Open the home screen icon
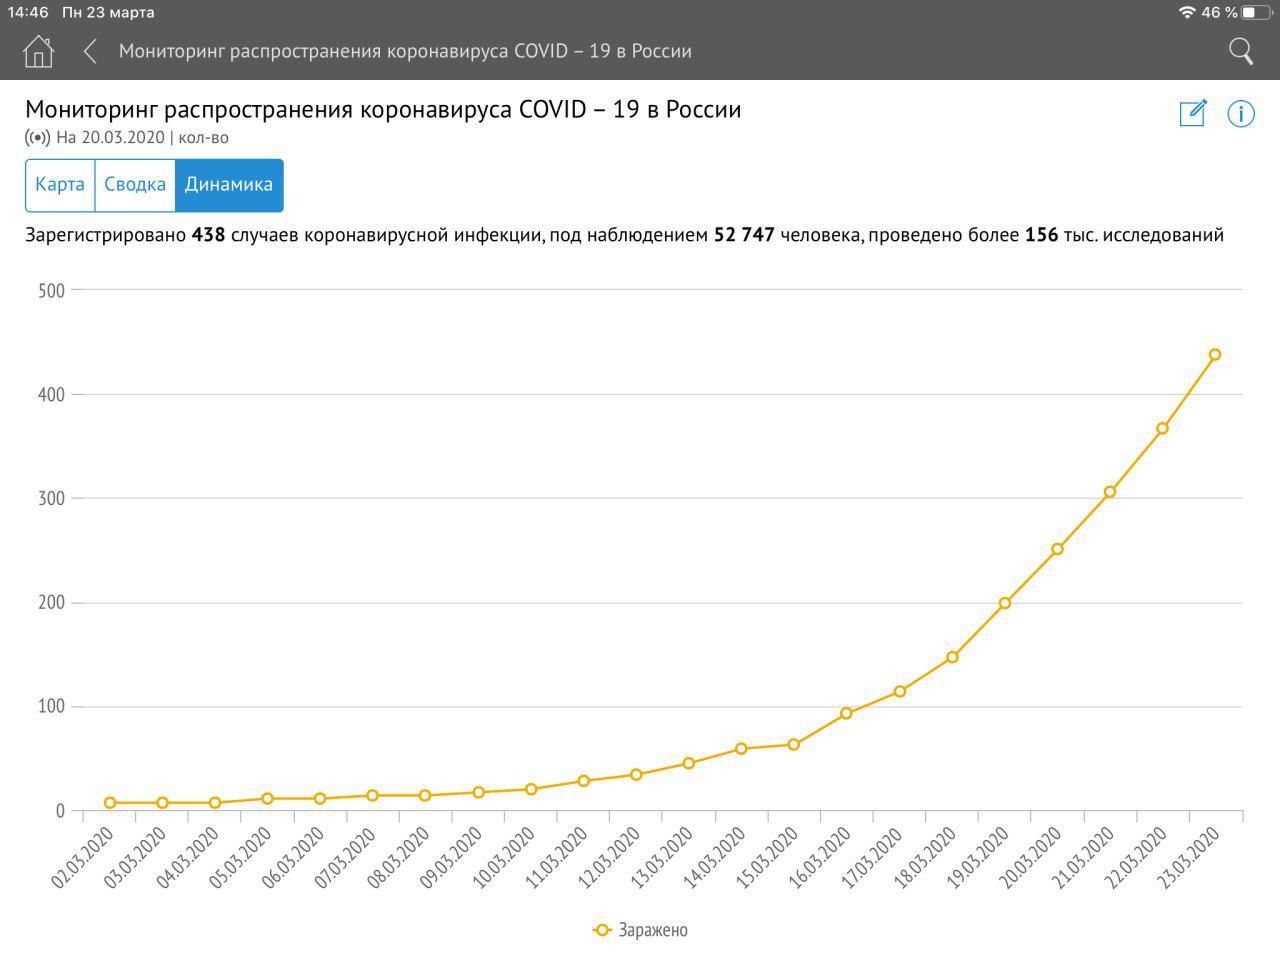This screenshot has height=960, width=1280. pyautogui.click(x=38, y=51)
